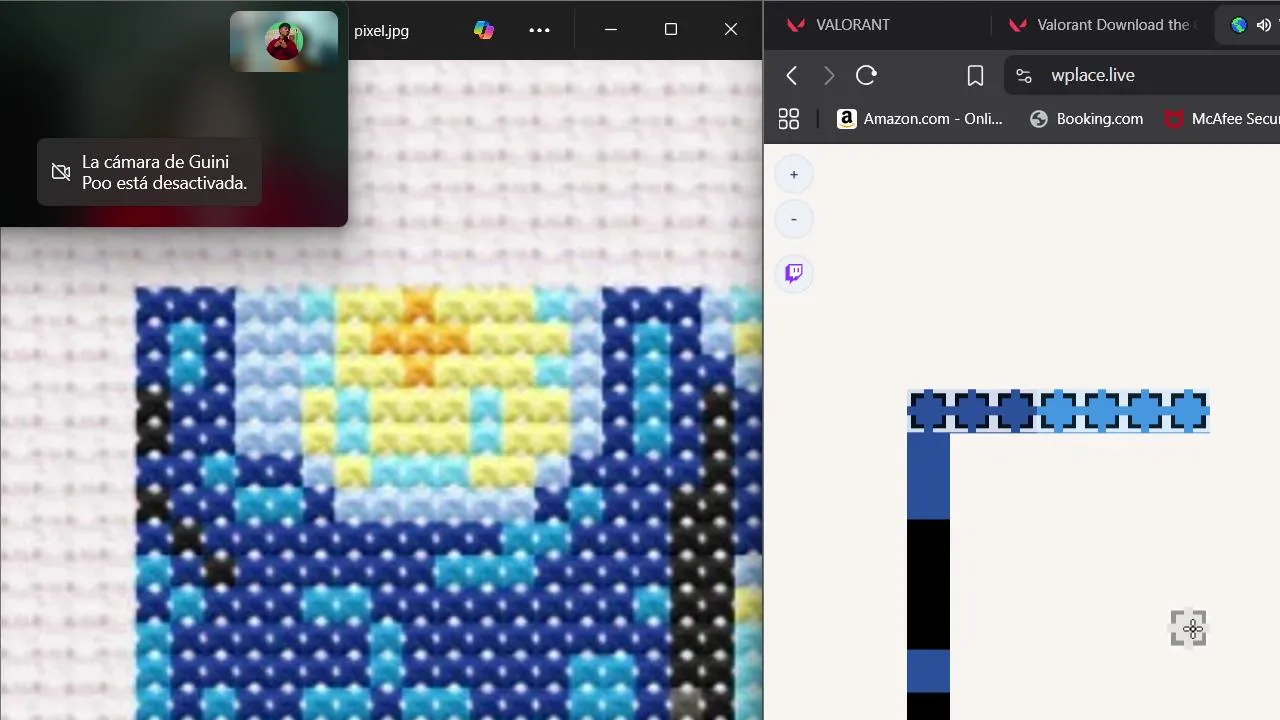Go forward in the browser

[828, 75]
